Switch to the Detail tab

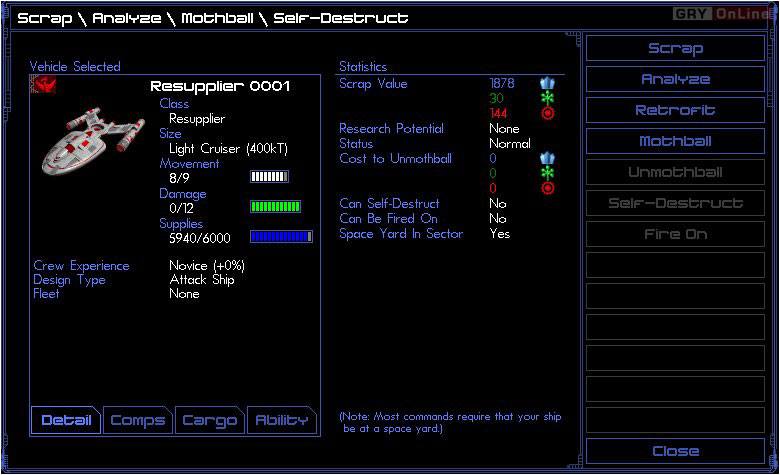[66, 421]
